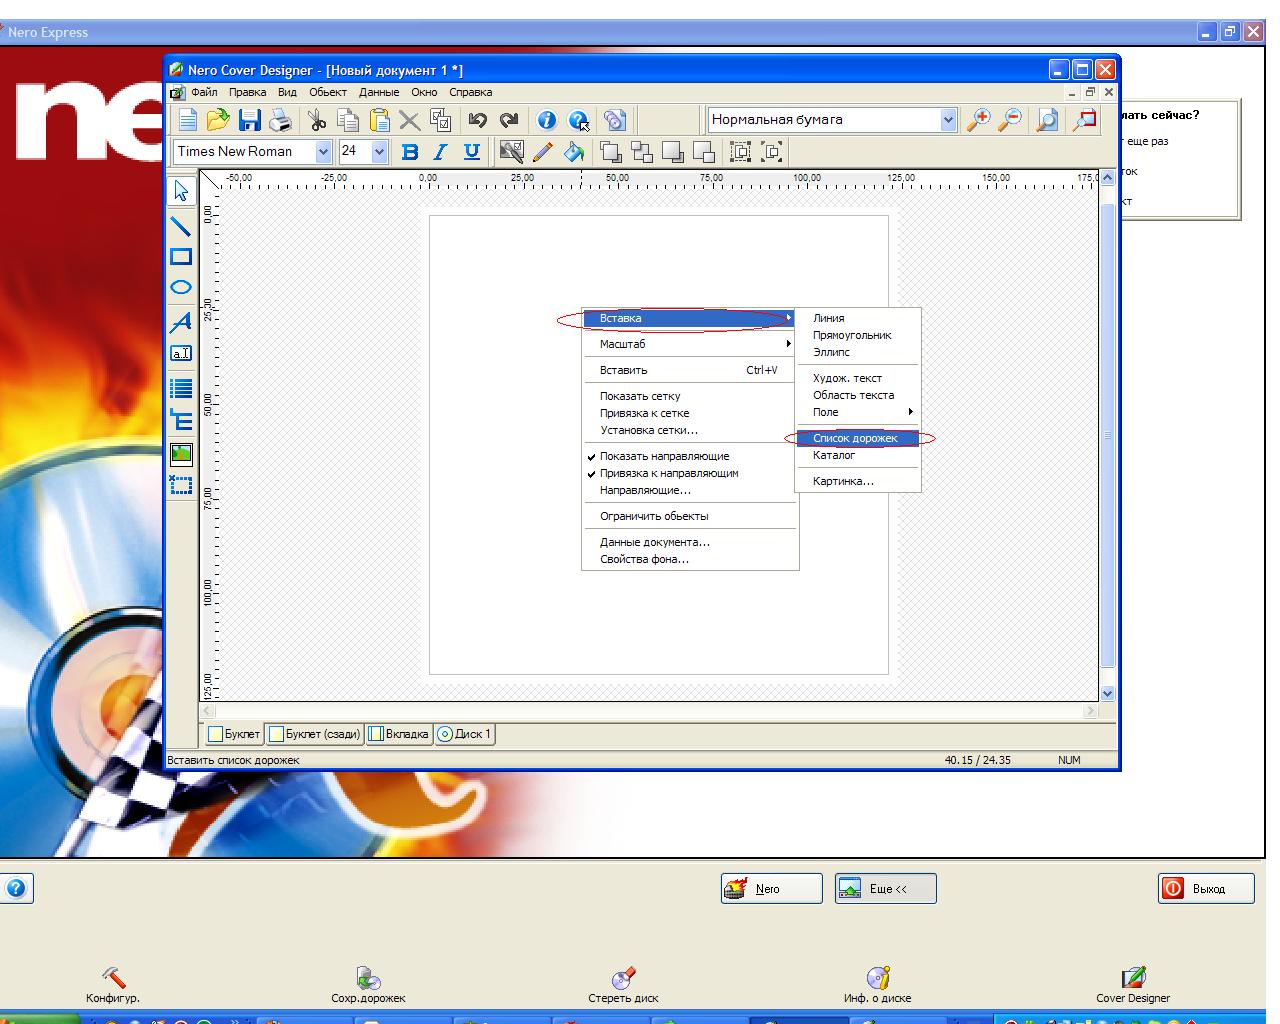Paste from the clipboard icon
1280x1024 pixels.
379,120
